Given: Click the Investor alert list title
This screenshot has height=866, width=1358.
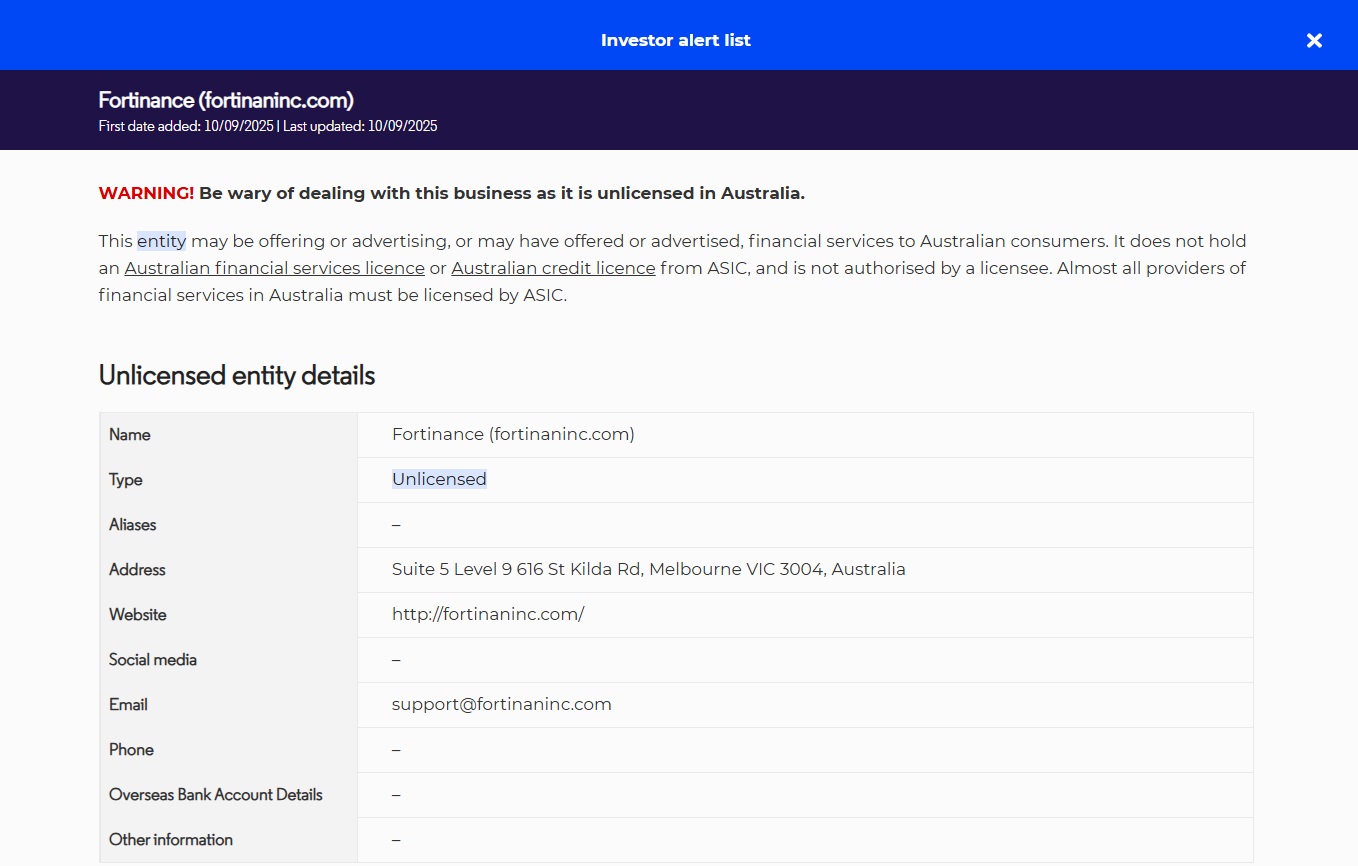Looking at the screenshot, I should click(675, 40).
